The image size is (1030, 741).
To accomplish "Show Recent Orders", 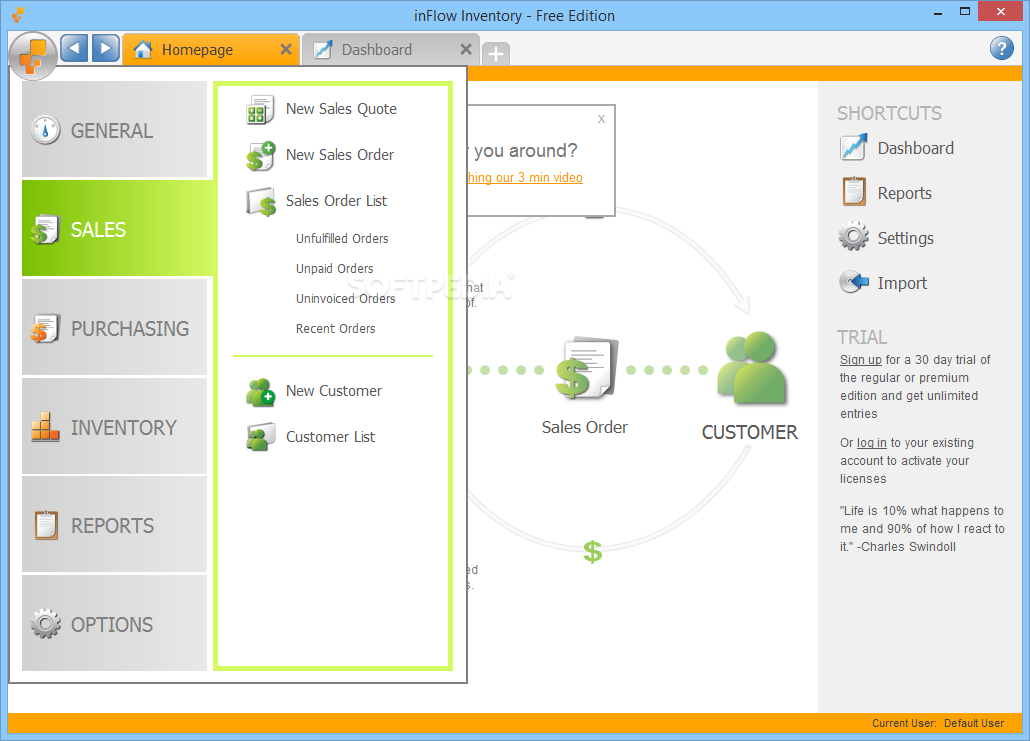I will pyautogui.click(x=336, y=328).
